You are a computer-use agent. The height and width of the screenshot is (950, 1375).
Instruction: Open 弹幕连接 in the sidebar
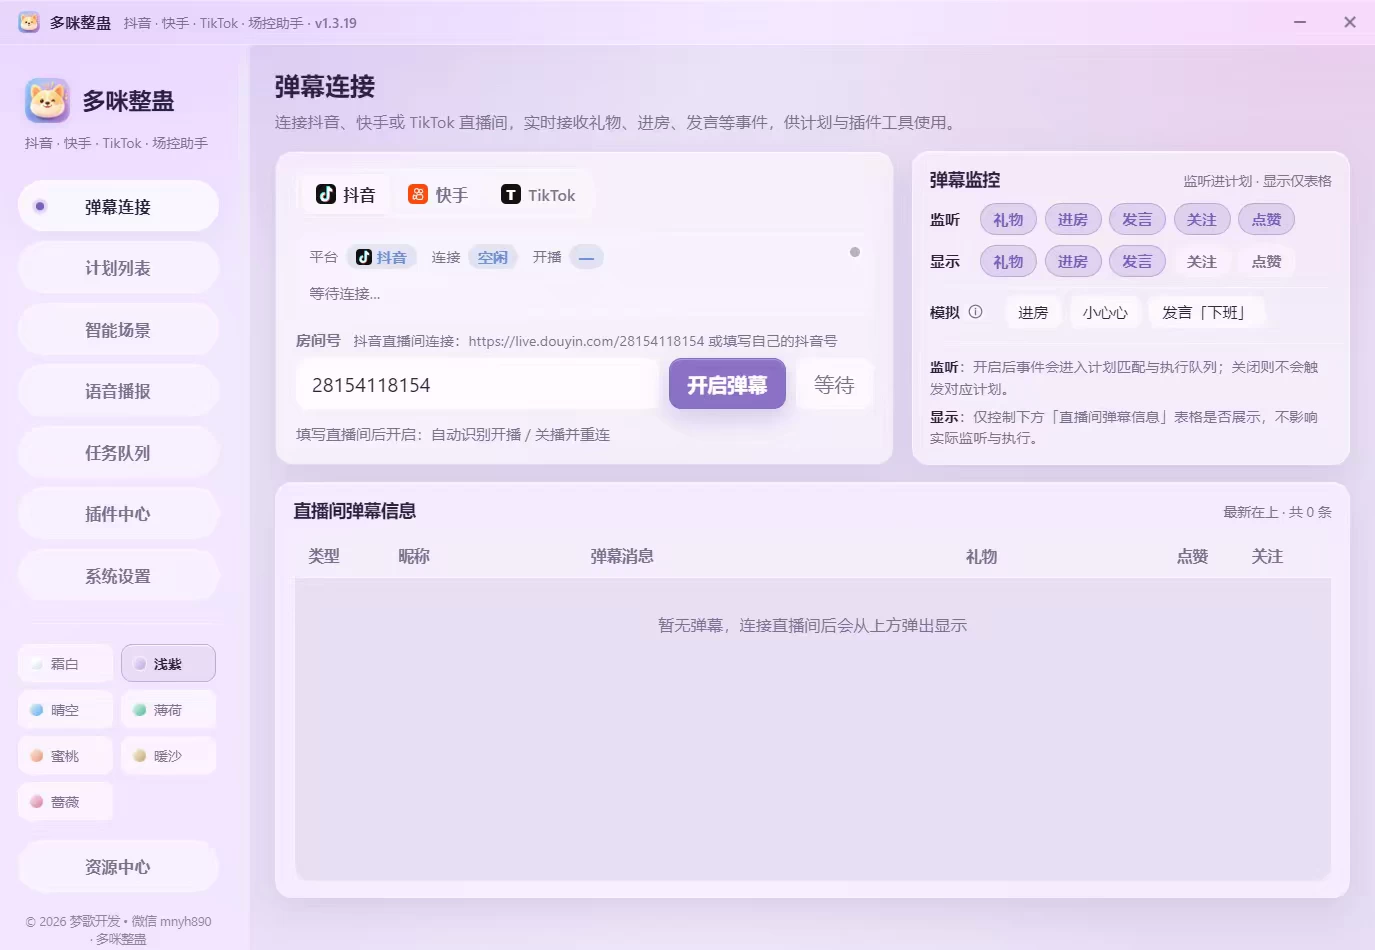118,207
